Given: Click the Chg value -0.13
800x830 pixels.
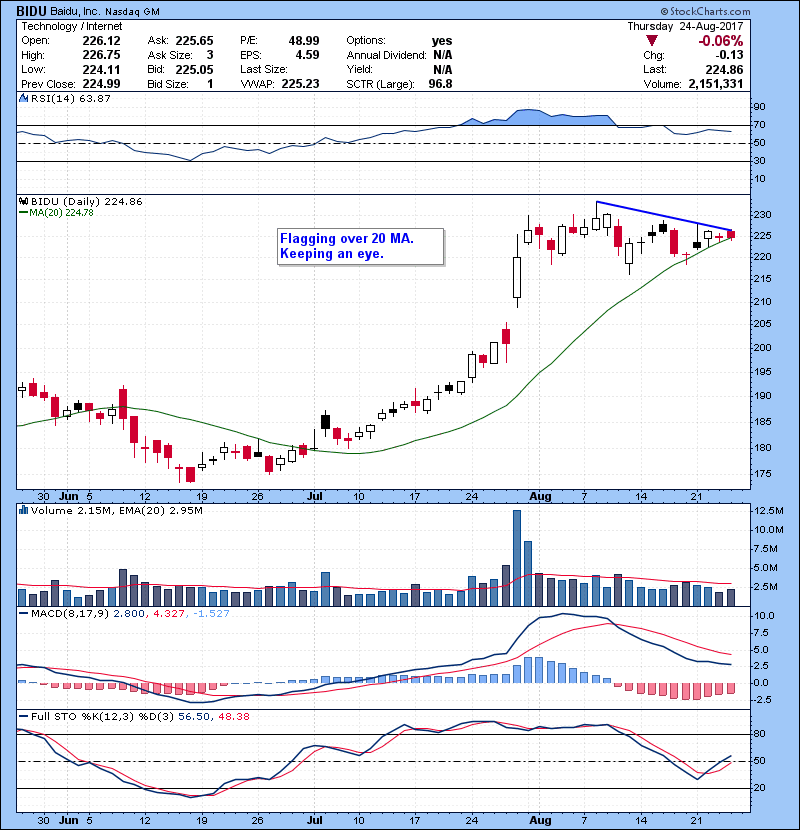Looking at the screenshot, I should [x=729, y=55].
